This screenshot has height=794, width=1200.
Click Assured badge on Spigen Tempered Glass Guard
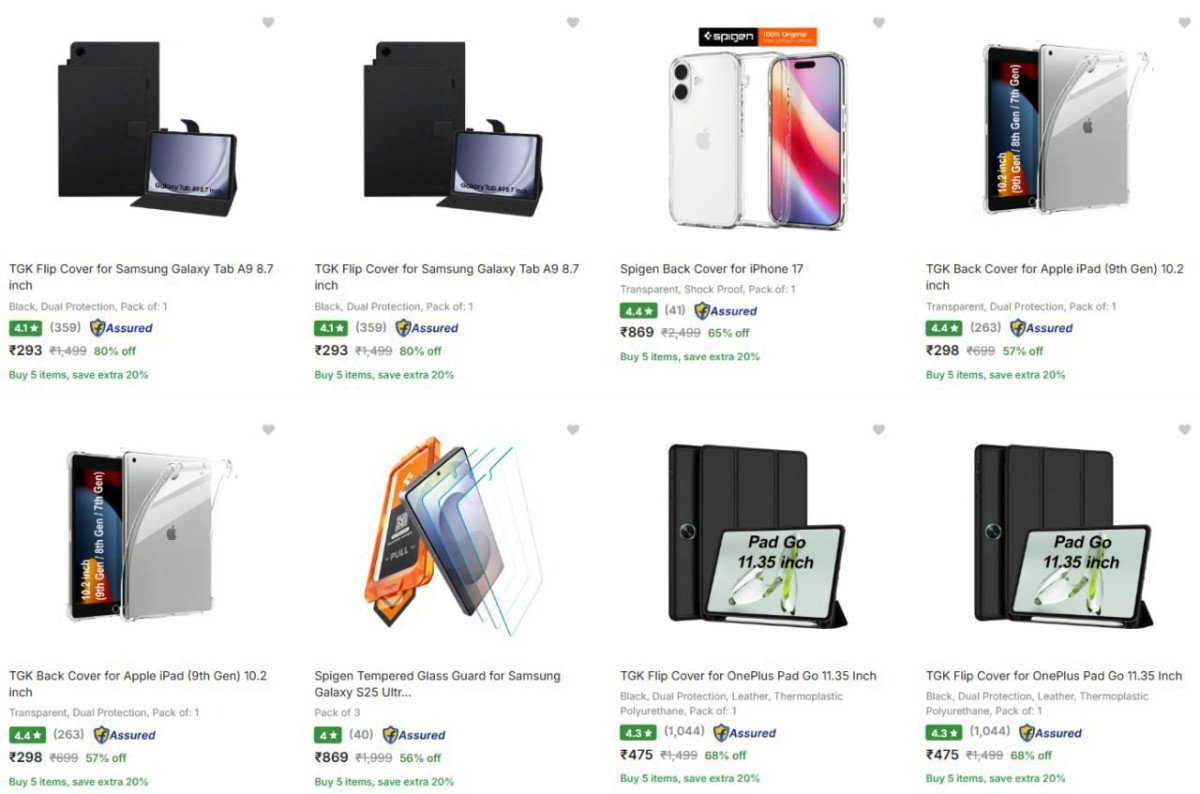[414, 735]
